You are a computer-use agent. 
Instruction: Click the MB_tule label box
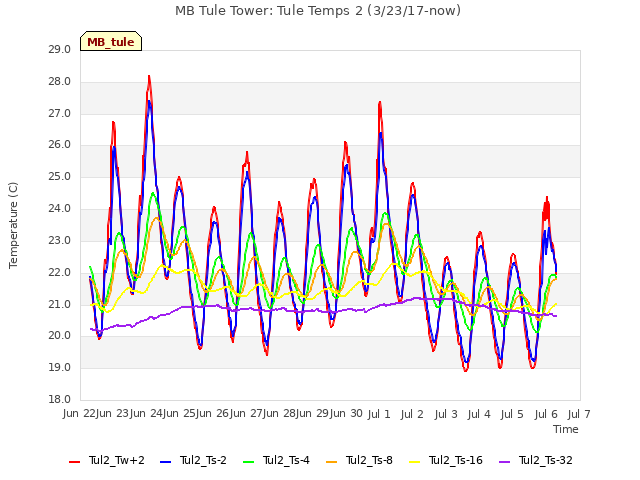click(x=111, y=41)
